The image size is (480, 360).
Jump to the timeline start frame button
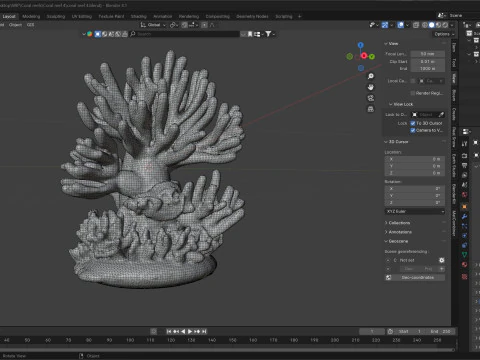(169, 331)
